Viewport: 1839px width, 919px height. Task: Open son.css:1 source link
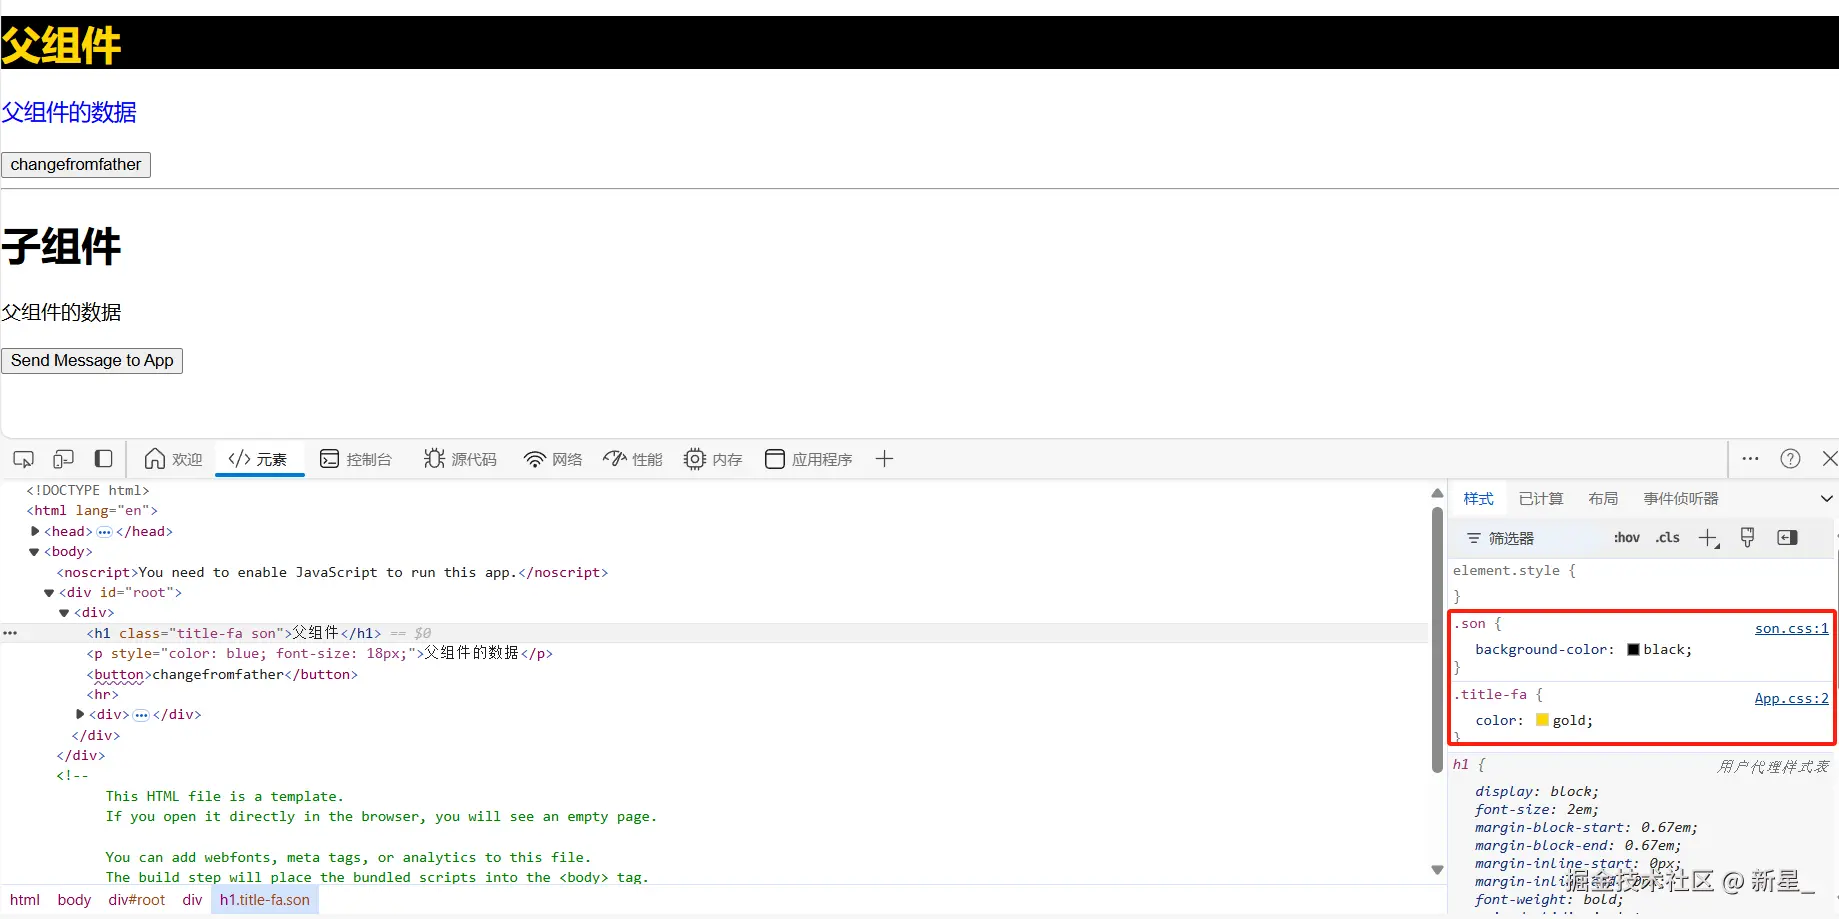[1791, 629]
